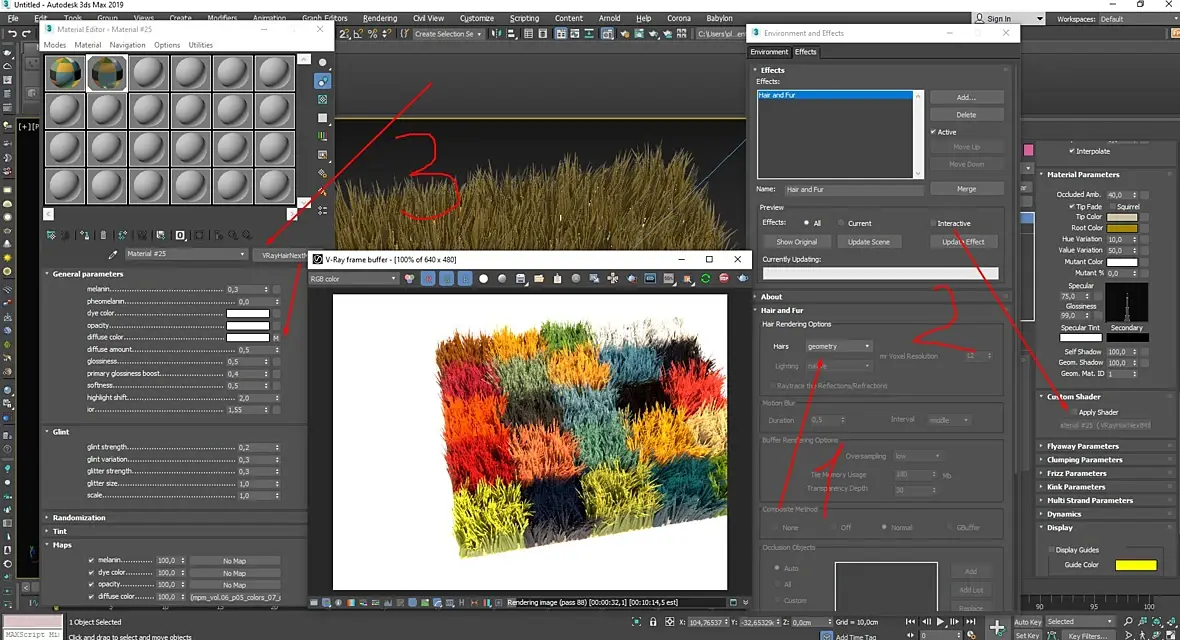Click the eyedropper pick material icon

tap(113, 254)
